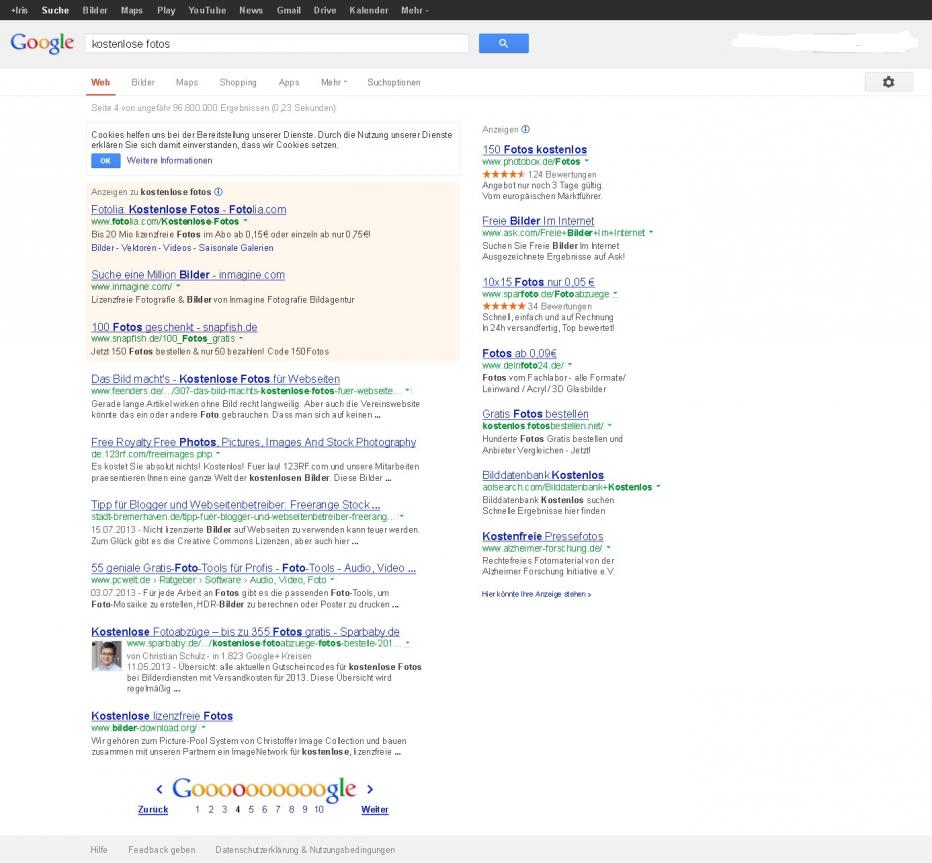Switch to Maps search tab
Viewport: 932px width, 863px height.
(x=187, y=83)
